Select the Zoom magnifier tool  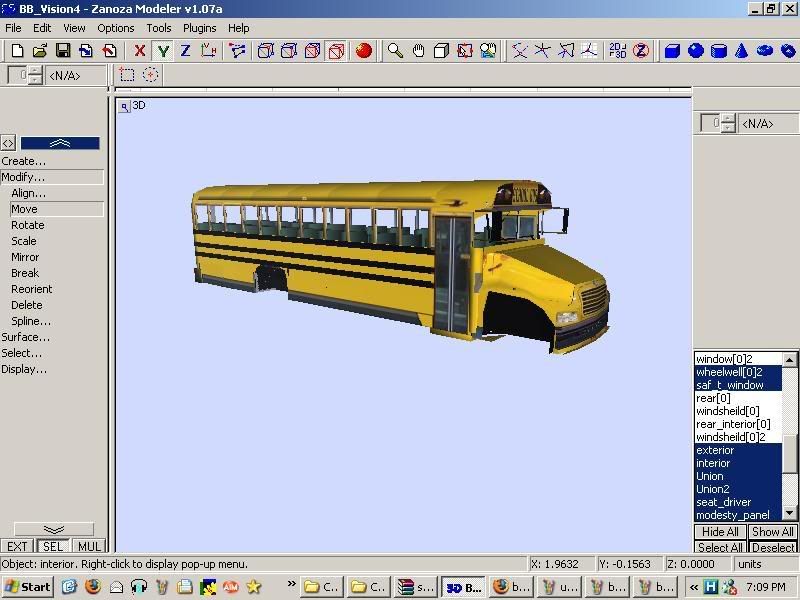coord(396,50)
